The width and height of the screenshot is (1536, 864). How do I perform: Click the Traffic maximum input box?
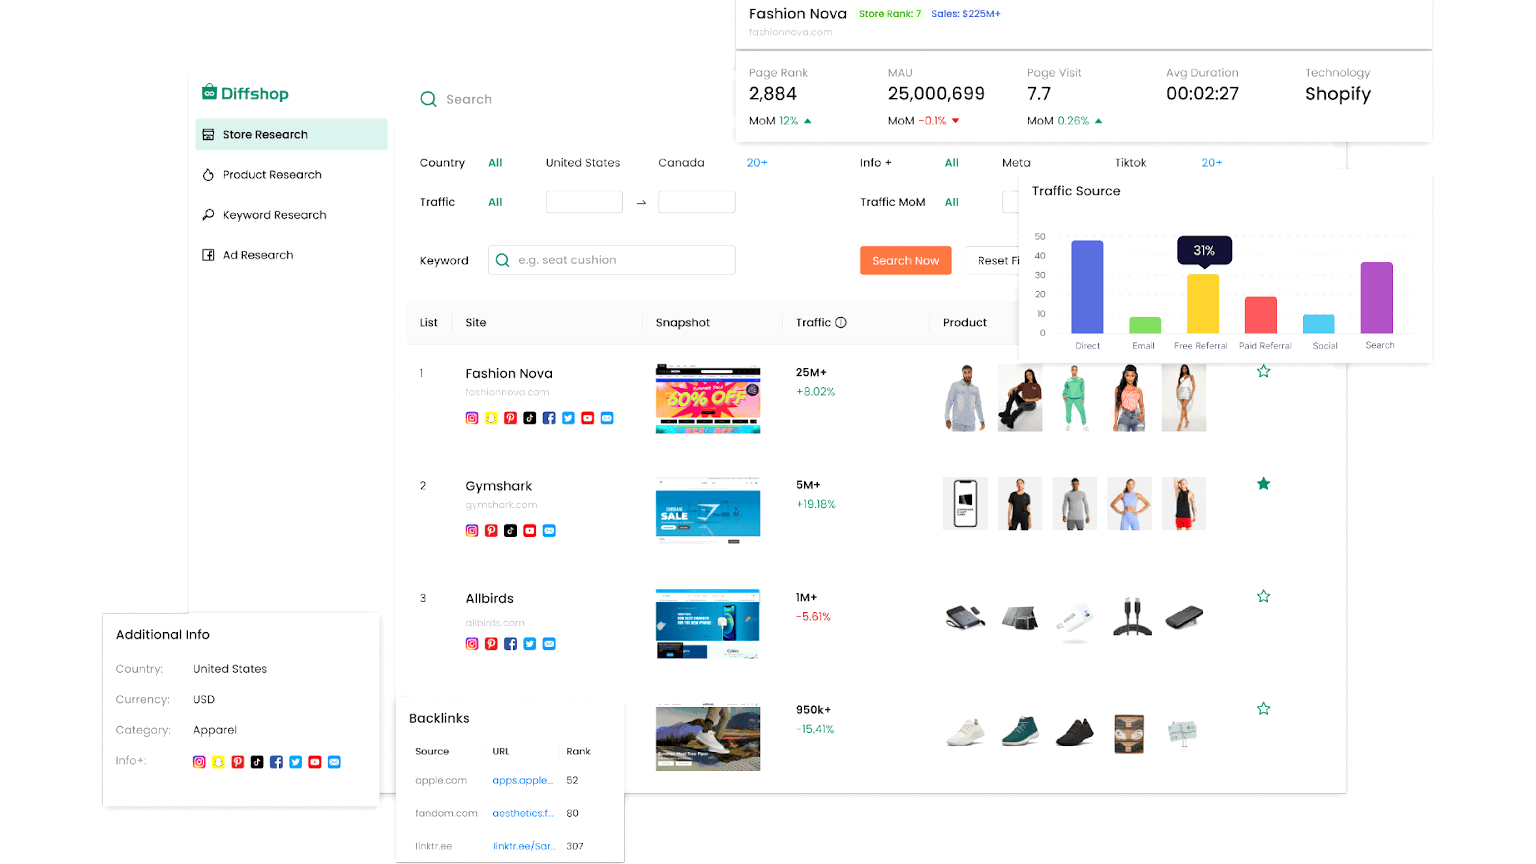[x=697, y=202]
